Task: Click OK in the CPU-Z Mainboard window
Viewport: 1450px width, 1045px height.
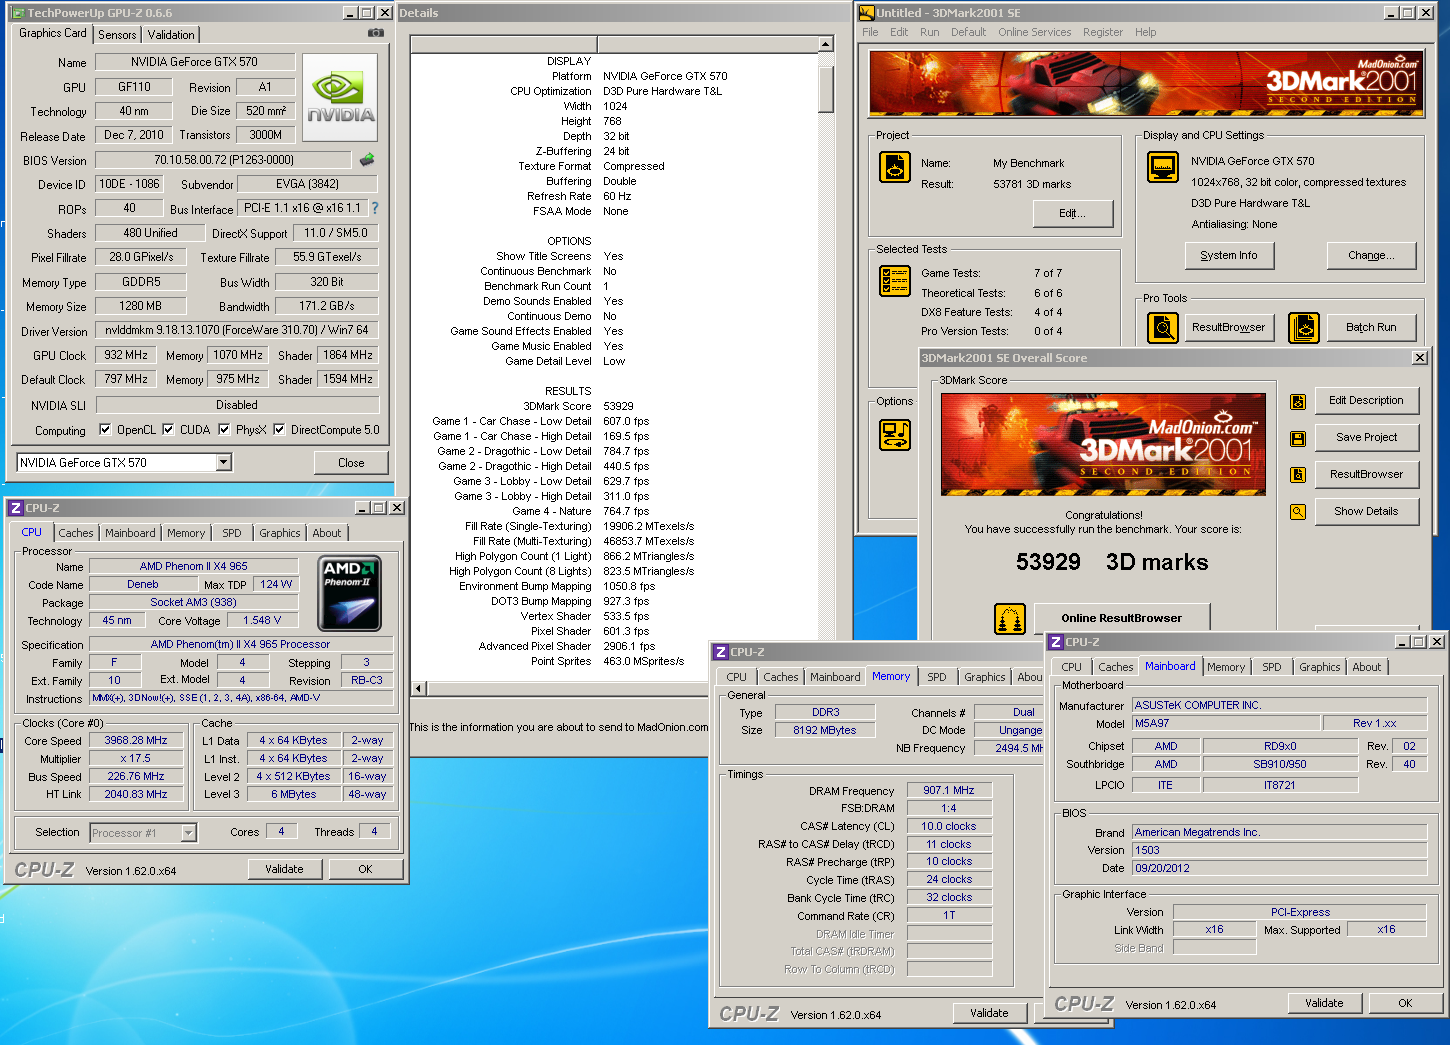Action: [1405, 1003]
